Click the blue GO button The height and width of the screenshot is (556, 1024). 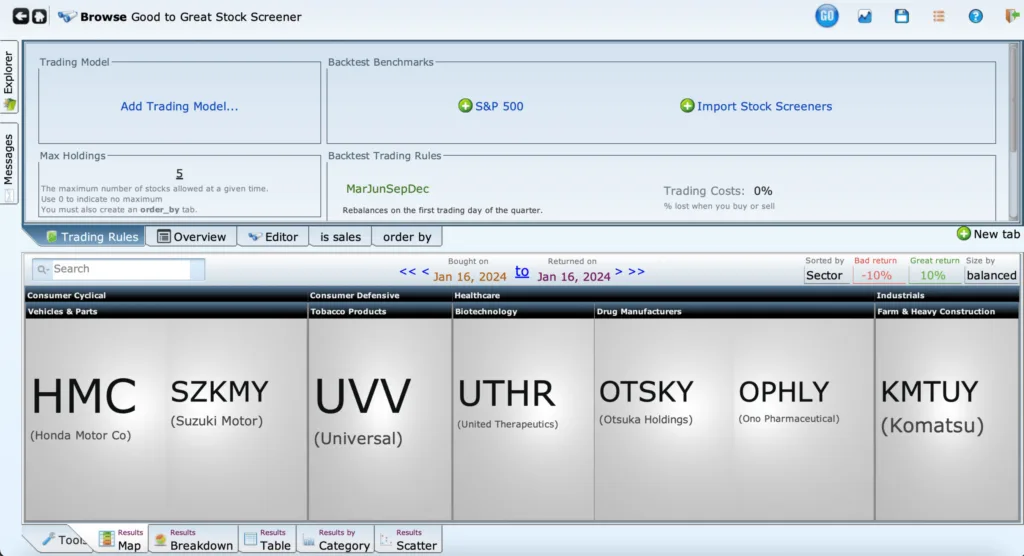tap(827, 16)
